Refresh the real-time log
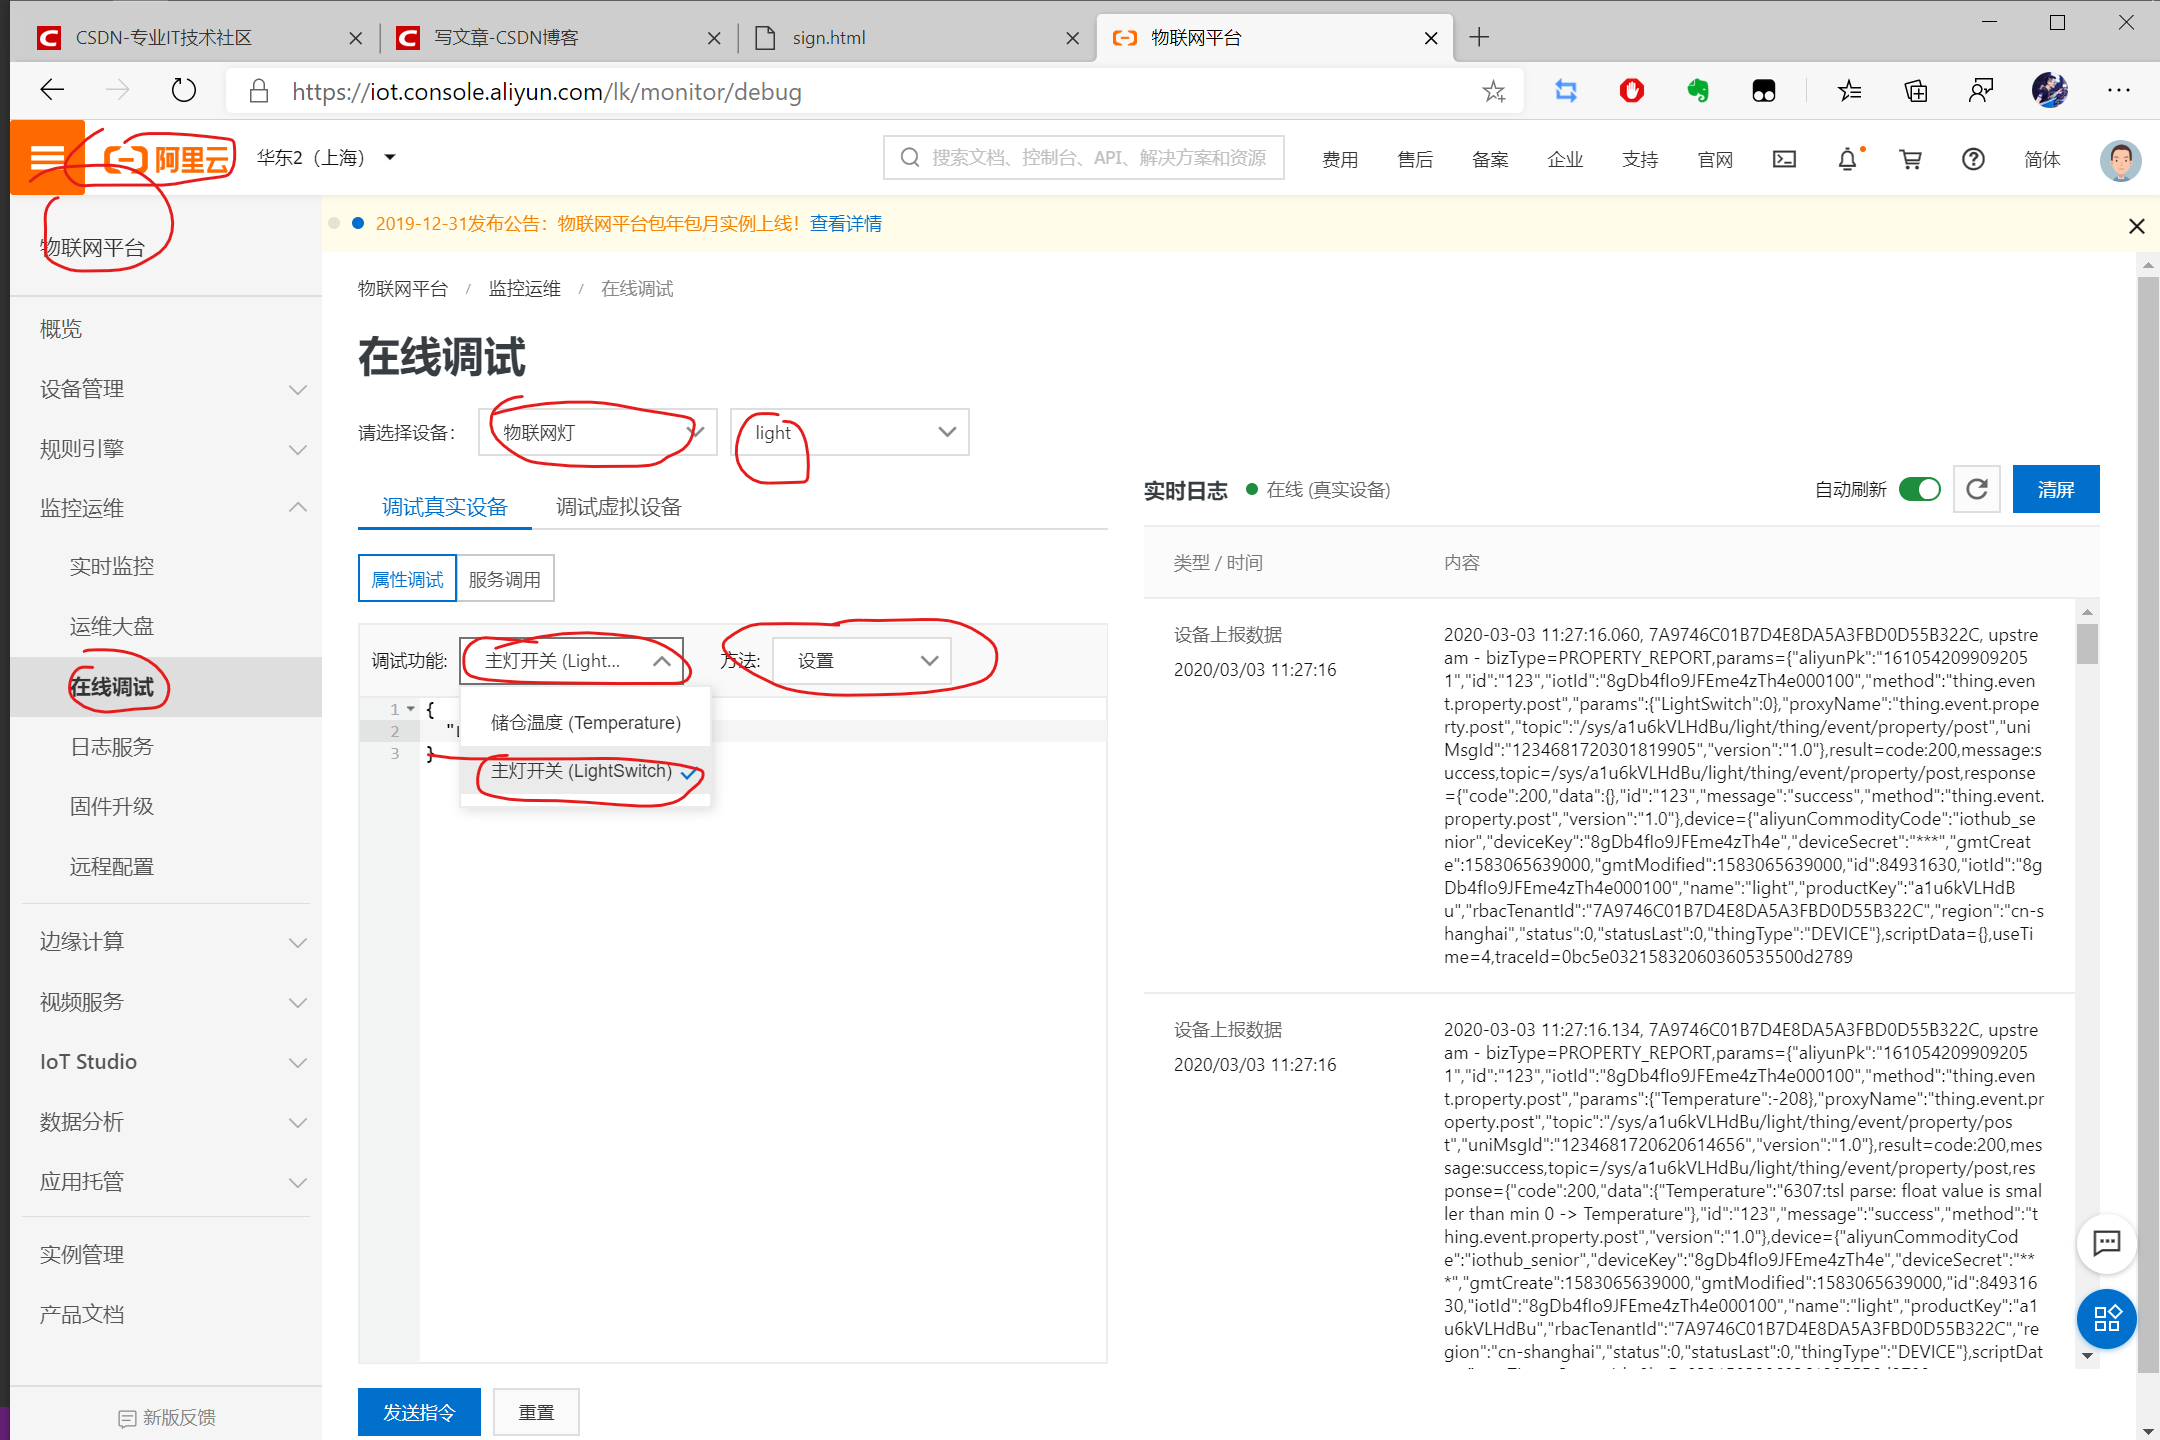 point(1976,489)
